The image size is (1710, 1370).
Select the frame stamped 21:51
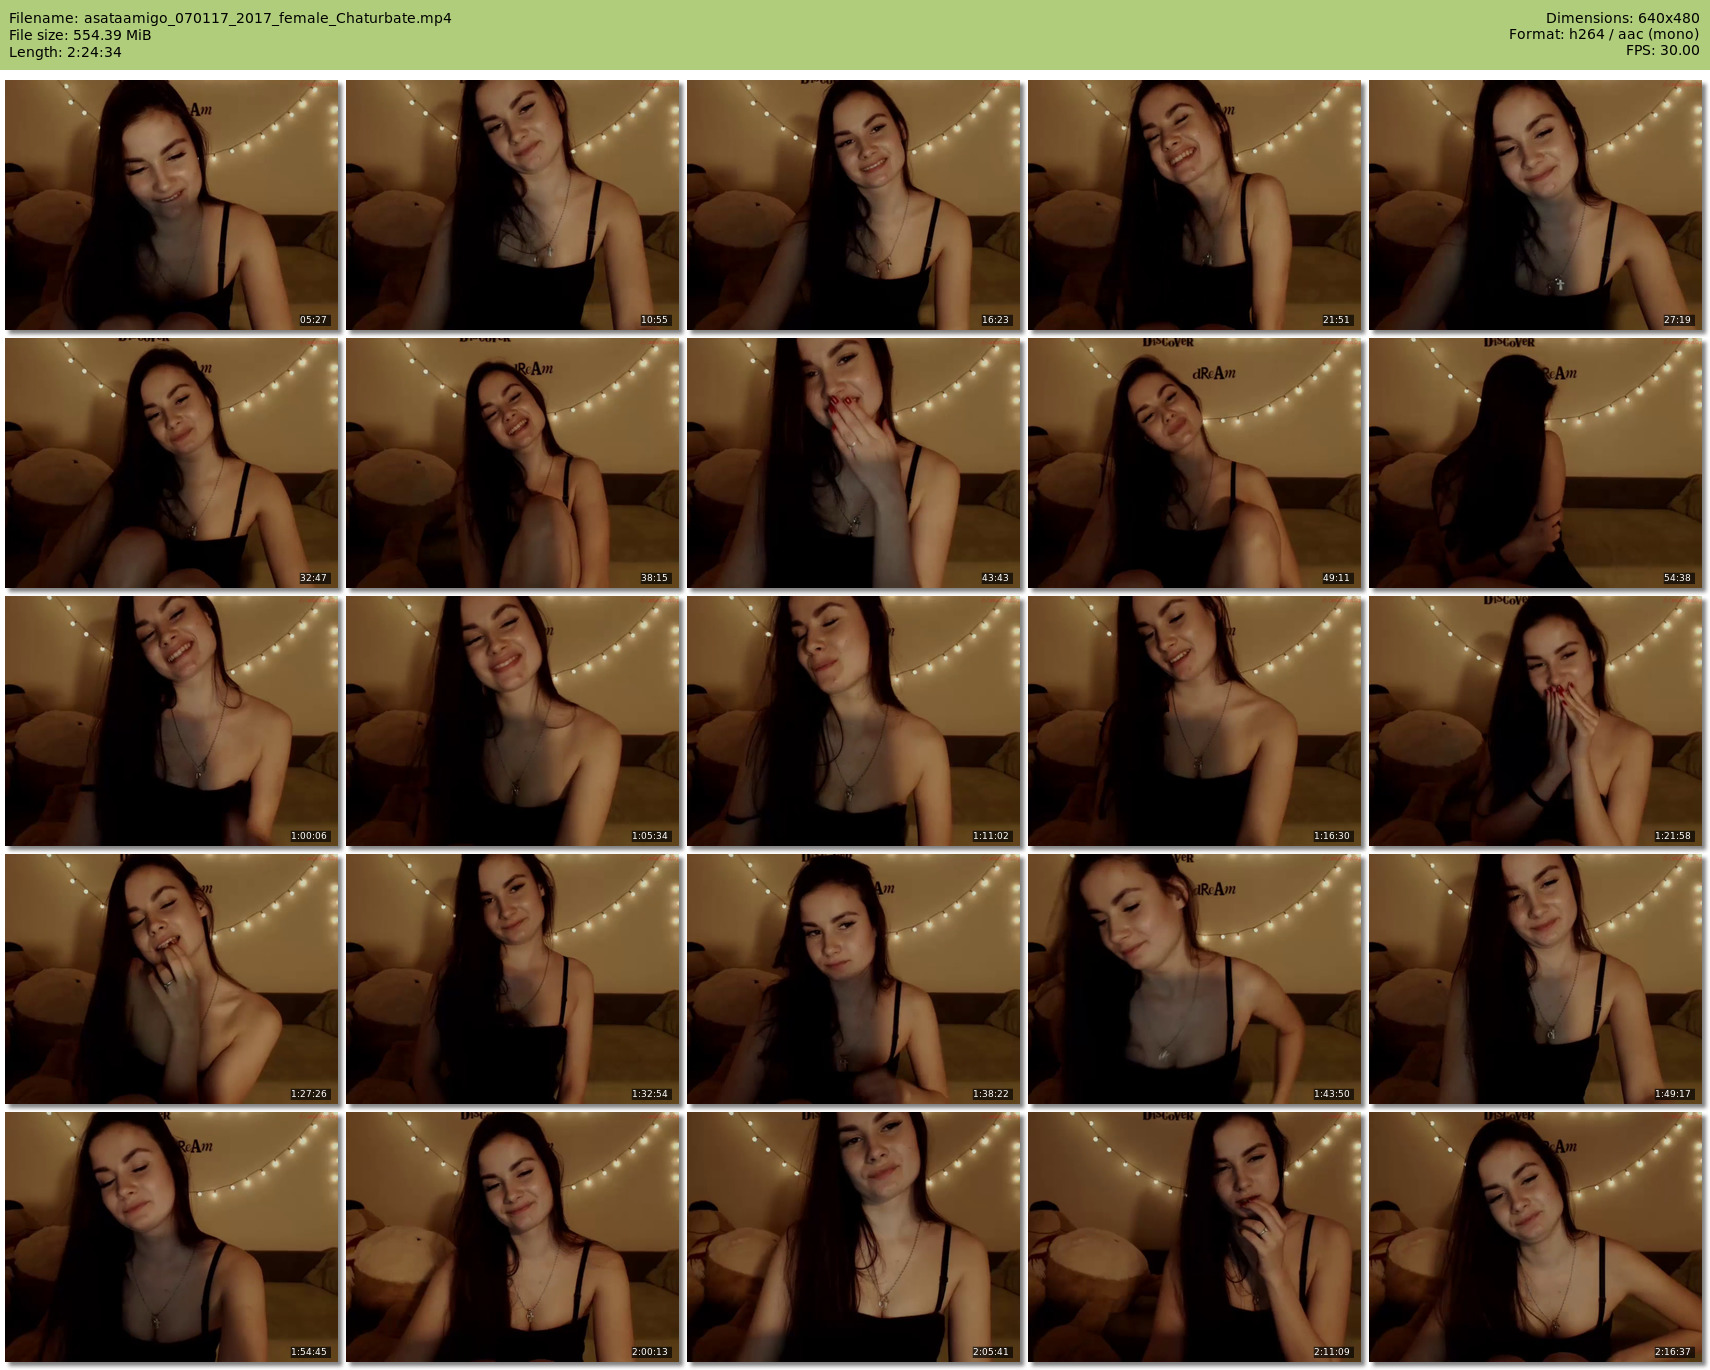tap(1195, 205)
